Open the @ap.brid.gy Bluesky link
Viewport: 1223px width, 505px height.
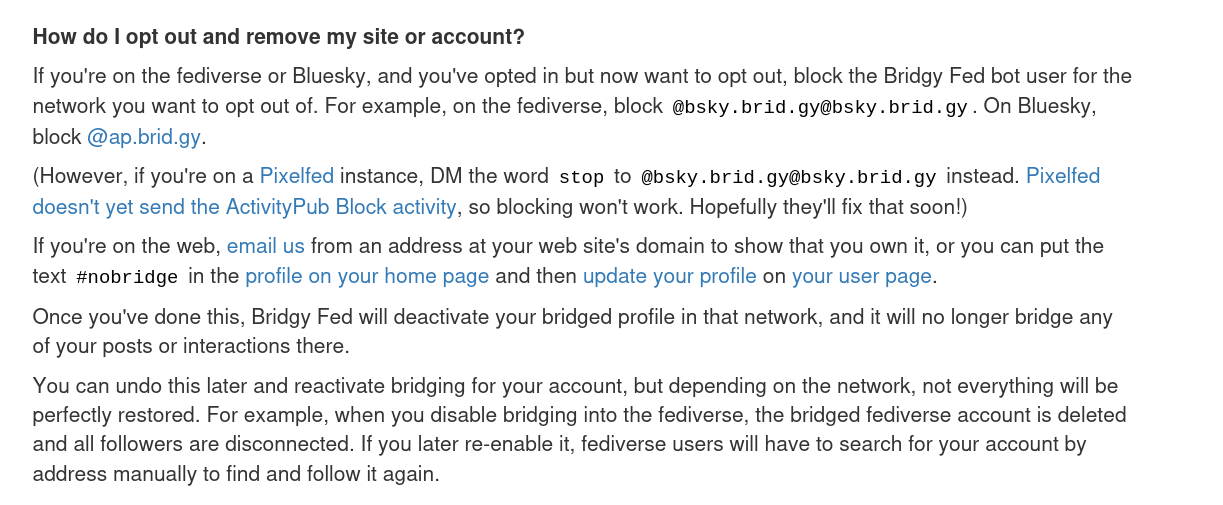pyautogui.click(x=144, y=137)
